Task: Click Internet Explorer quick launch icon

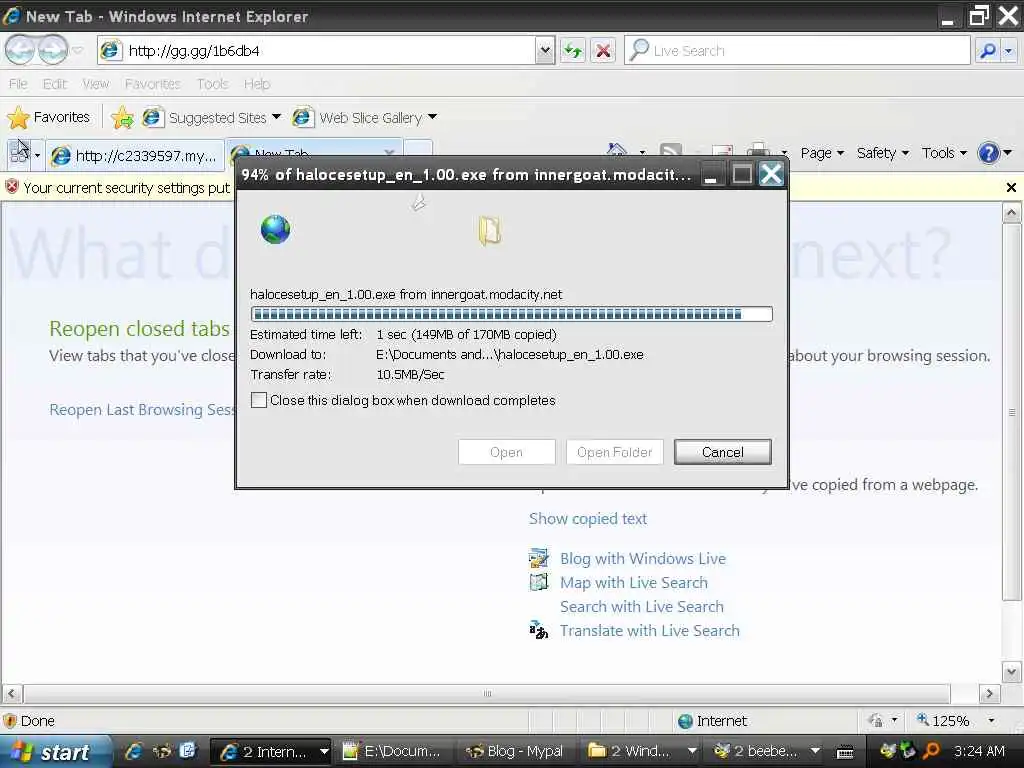Action: pos(134,751)
